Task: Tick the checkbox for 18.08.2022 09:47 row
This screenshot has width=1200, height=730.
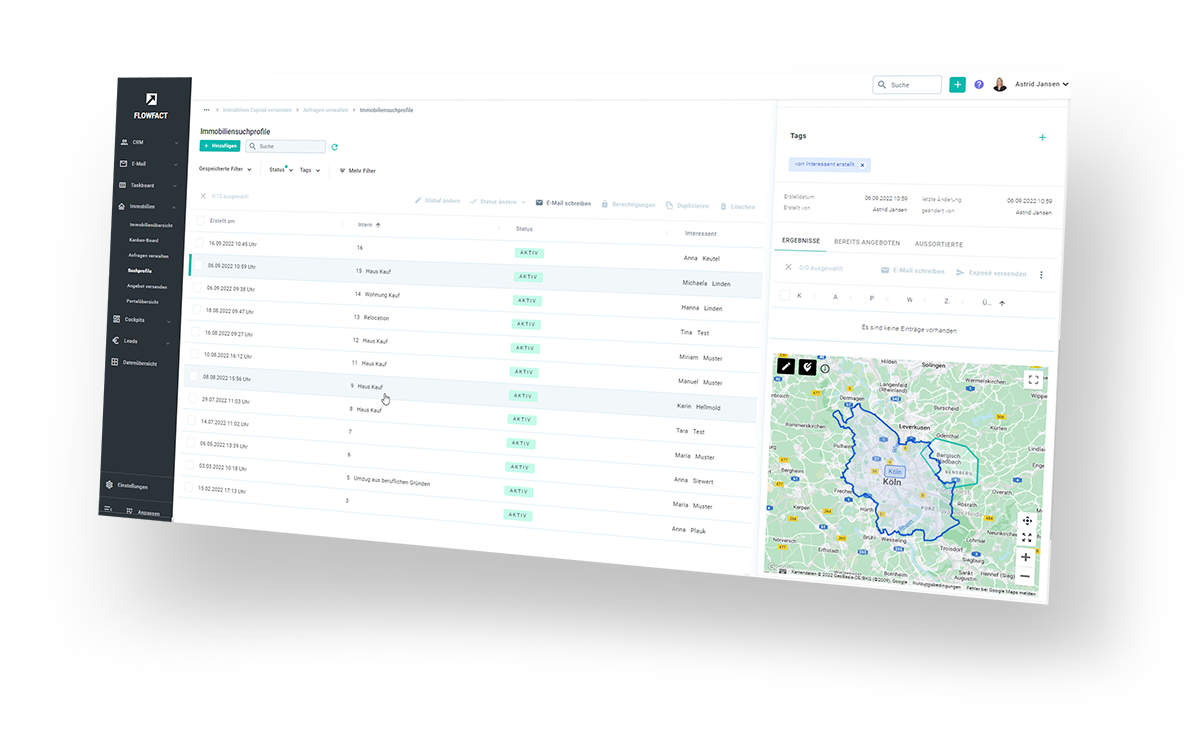Action: 196,310
